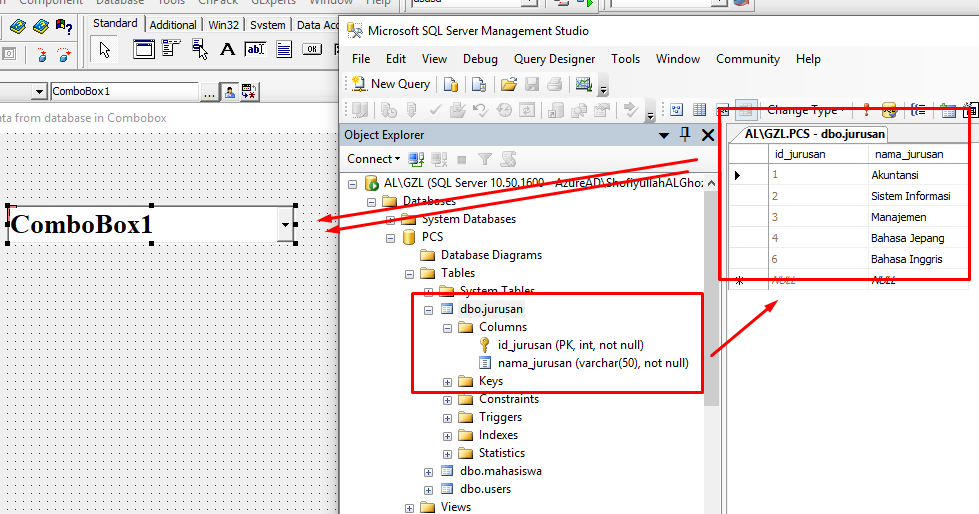Image resolution: width=979 pixels, height=514 pixels.
Task: Click the Bahasa Jepang cell
Action: (918, 238)
